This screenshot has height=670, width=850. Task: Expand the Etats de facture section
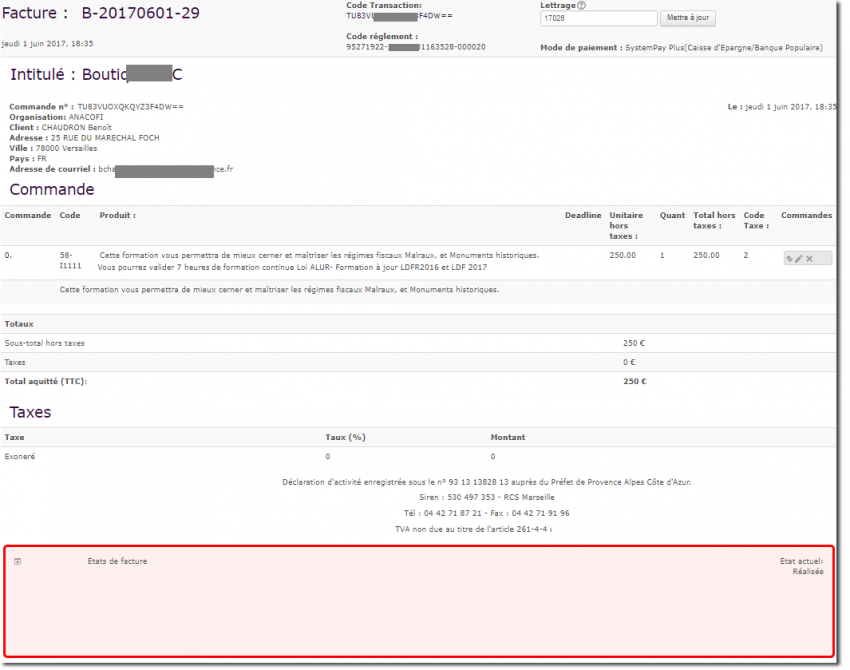(x=18, y=561)
